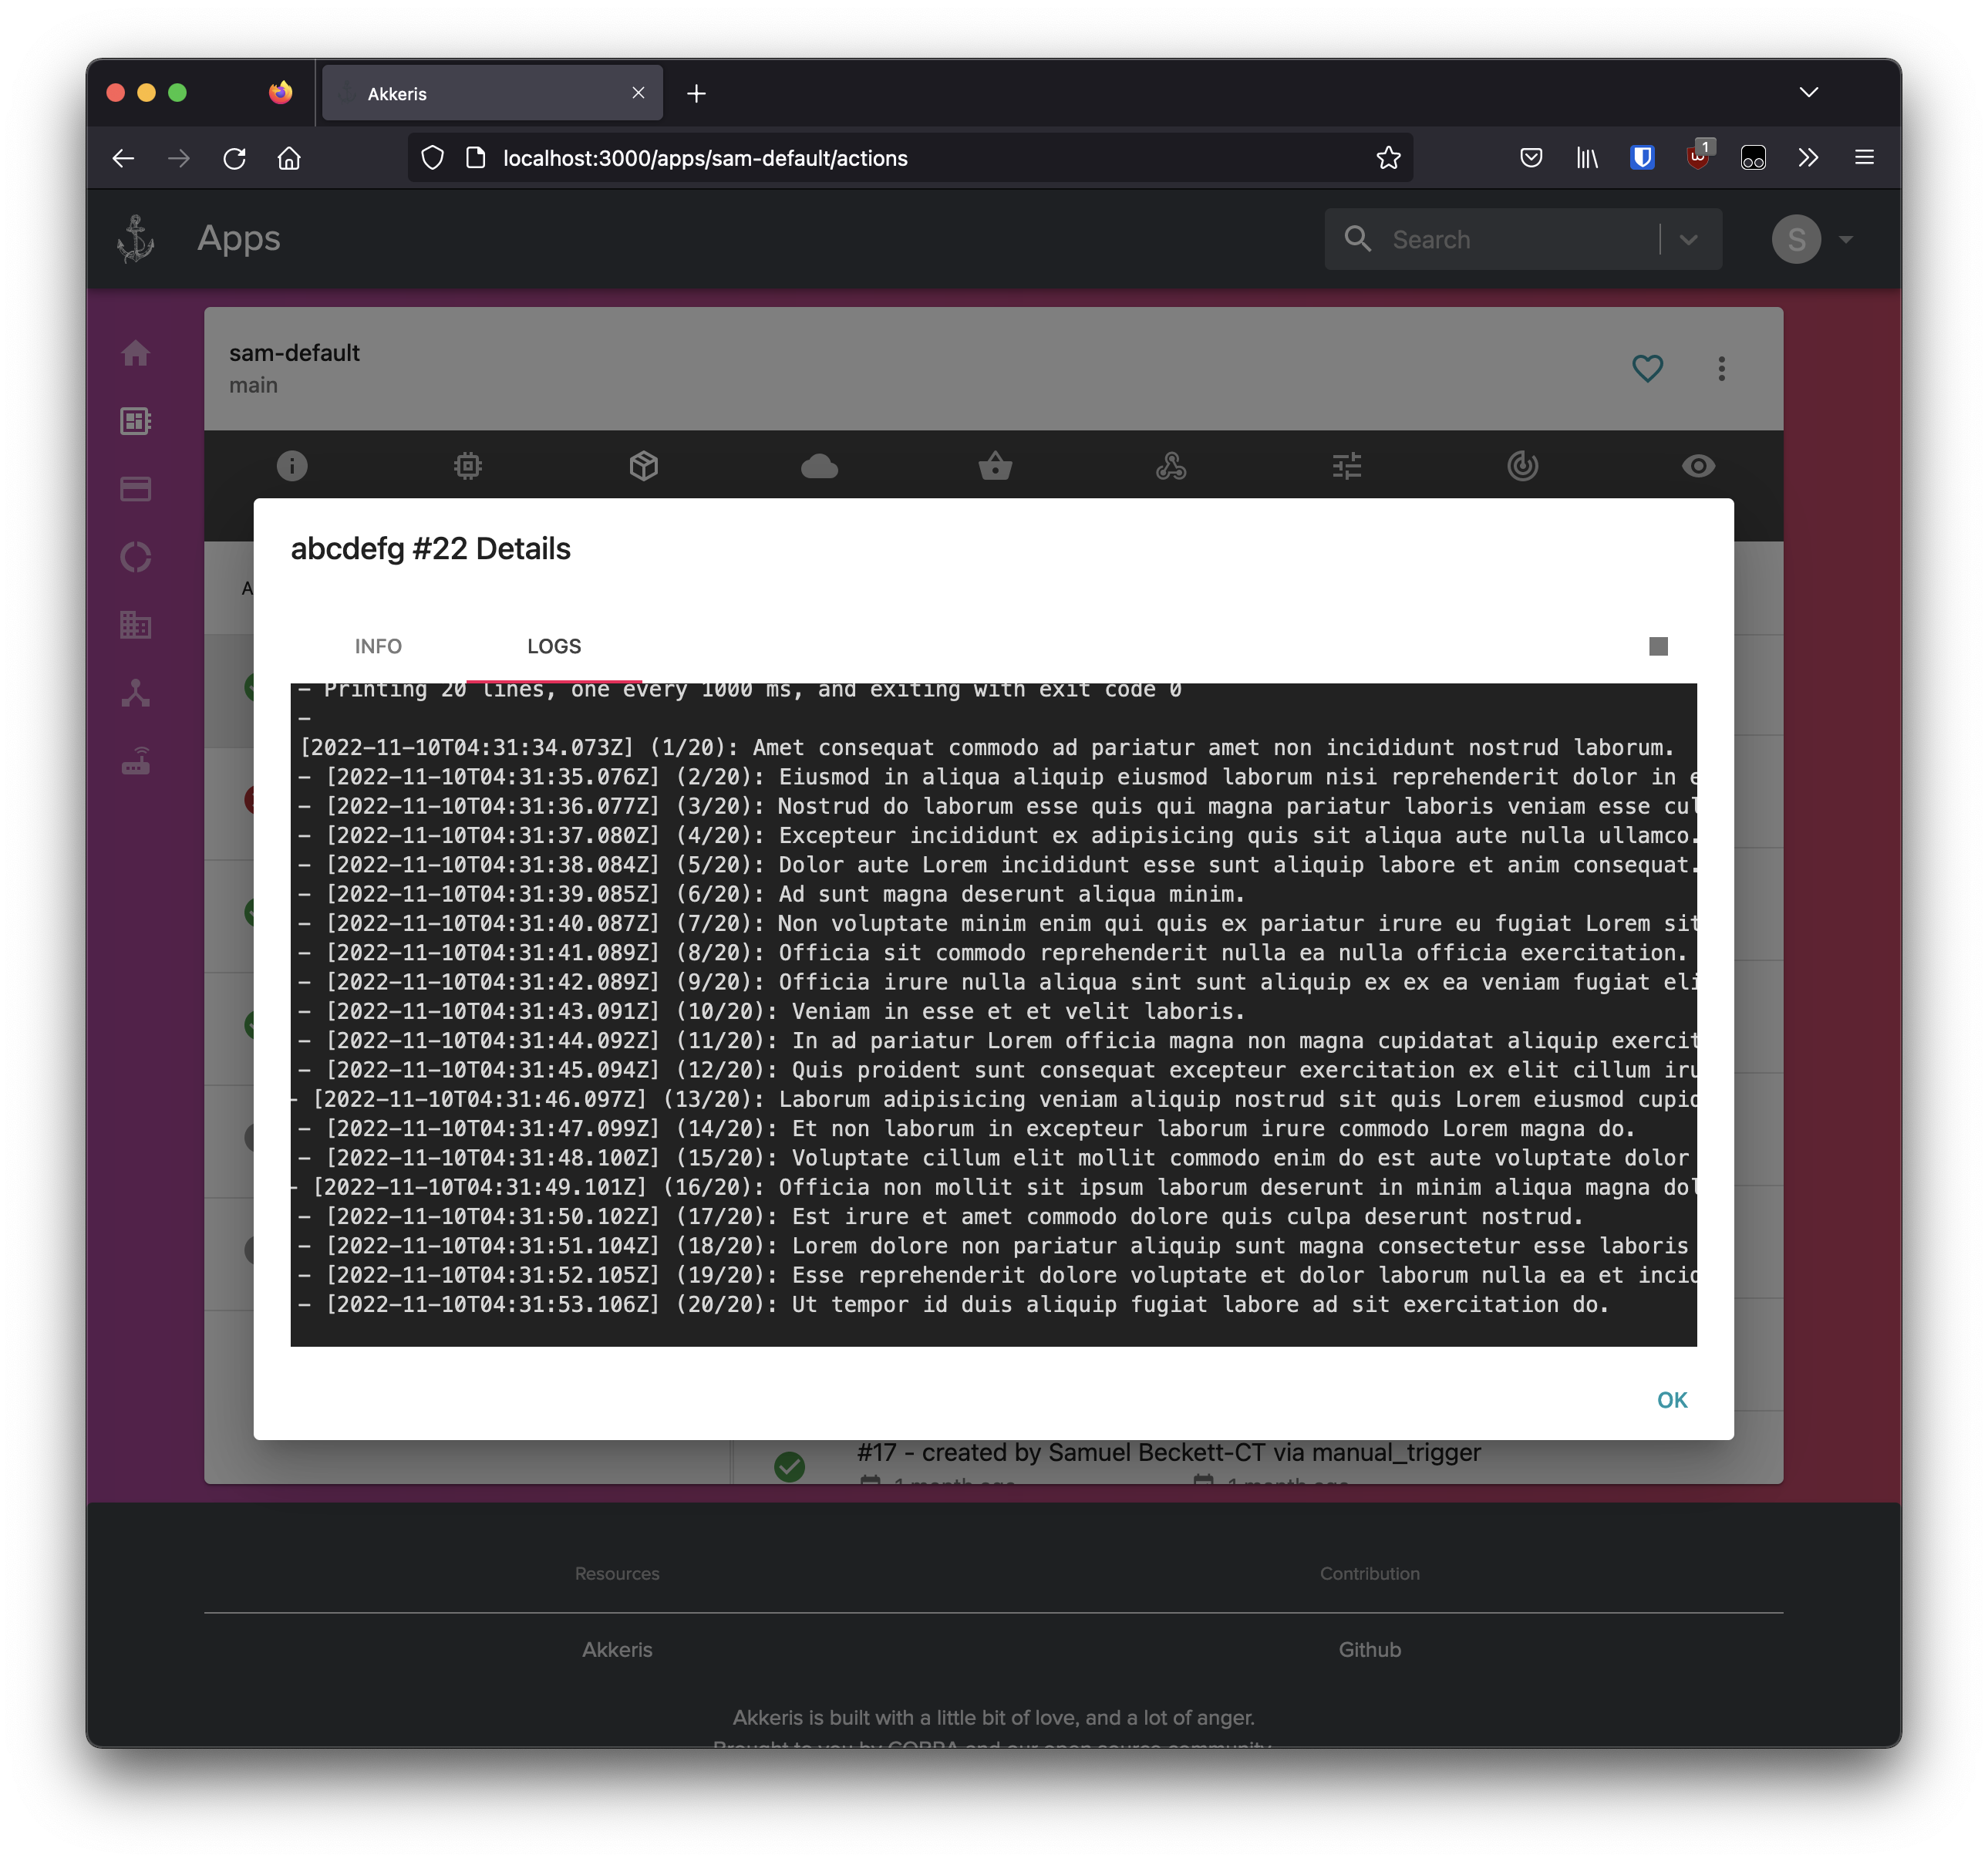Toggle the favorite heart for sam-default
Screen dimensions: 1988x1862
click(x=1647, y=368)
